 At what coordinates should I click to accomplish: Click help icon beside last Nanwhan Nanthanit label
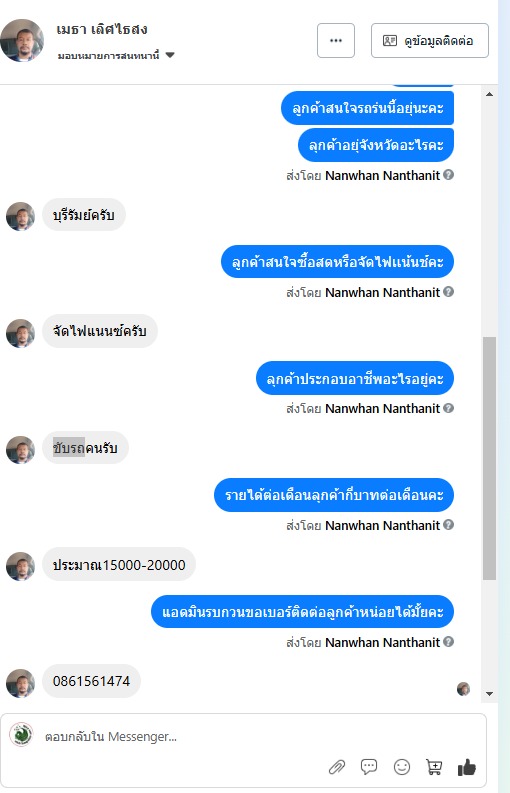click(448, 641)
